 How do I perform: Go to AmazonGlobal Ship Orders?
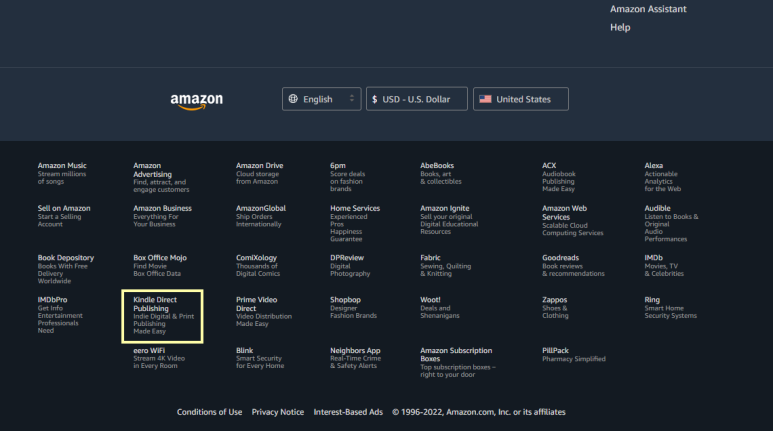tap(261, 216)
